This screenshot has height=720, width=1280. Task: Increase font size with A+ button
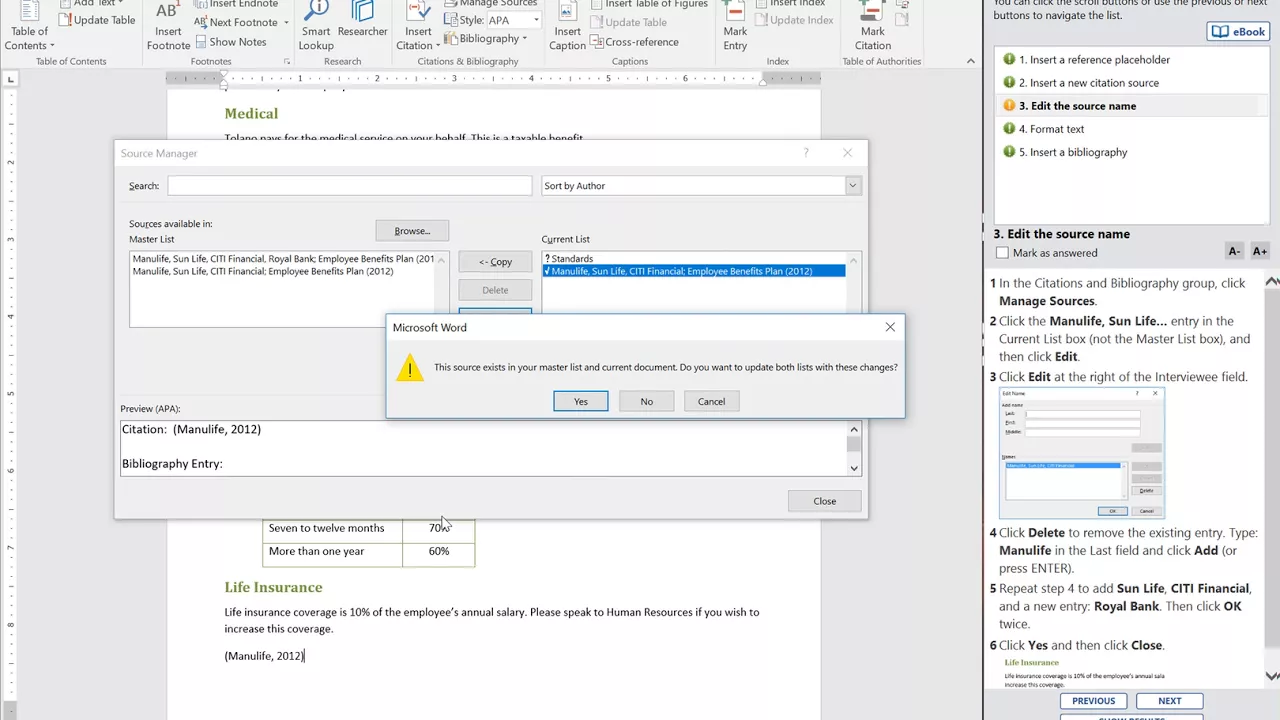coord(1260,252)
